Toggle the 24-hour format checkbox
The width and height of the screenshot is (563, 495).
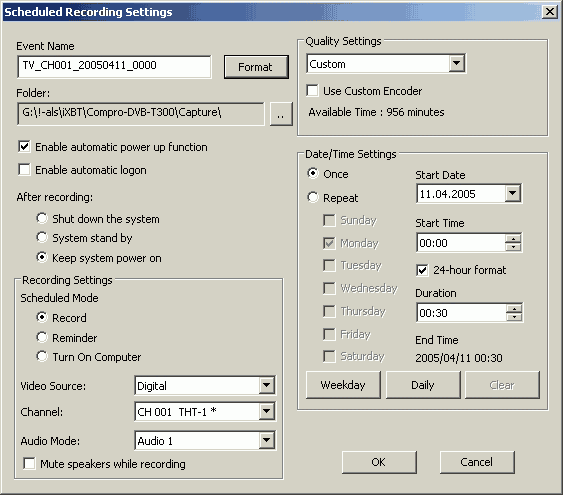[422, 270]
